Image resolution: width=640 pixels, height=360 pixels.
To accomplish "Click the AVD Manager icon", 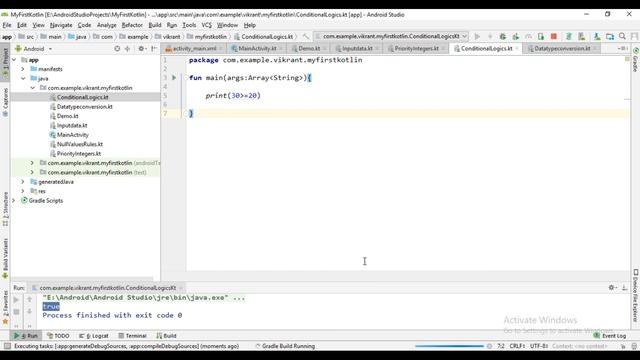I will coord(582,36).
